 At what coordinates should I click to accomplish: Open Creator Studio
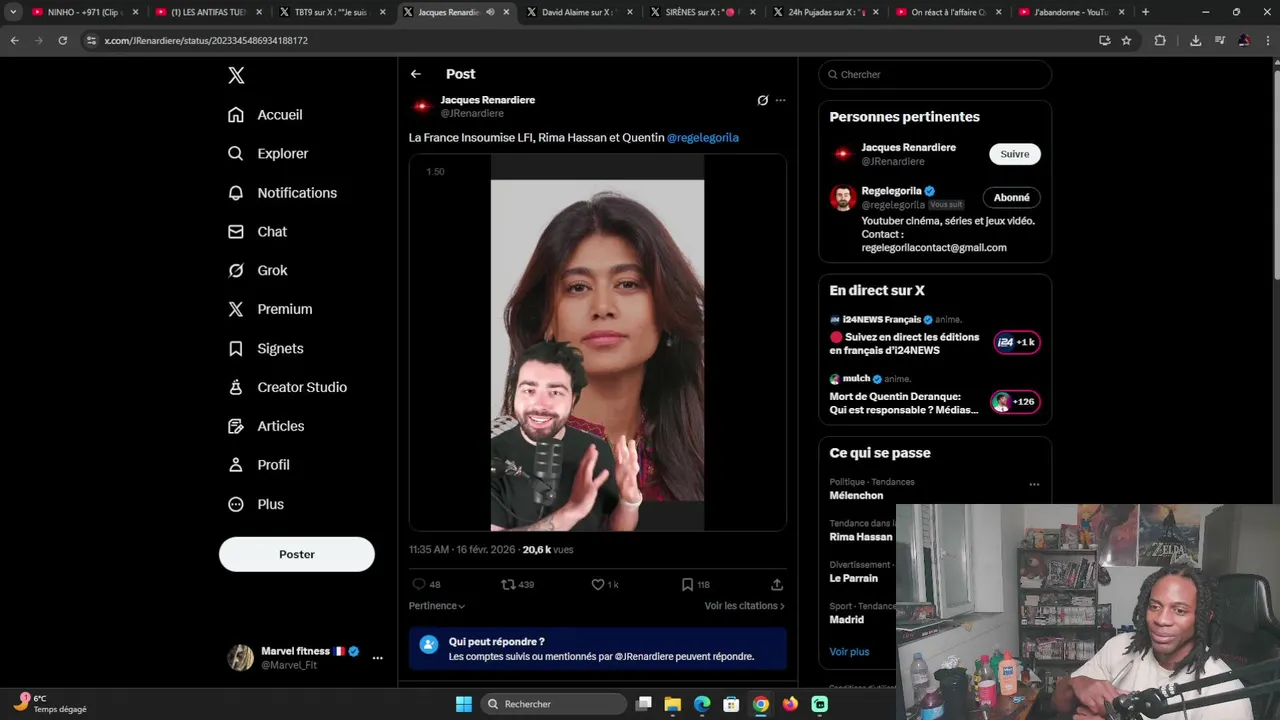287,388
